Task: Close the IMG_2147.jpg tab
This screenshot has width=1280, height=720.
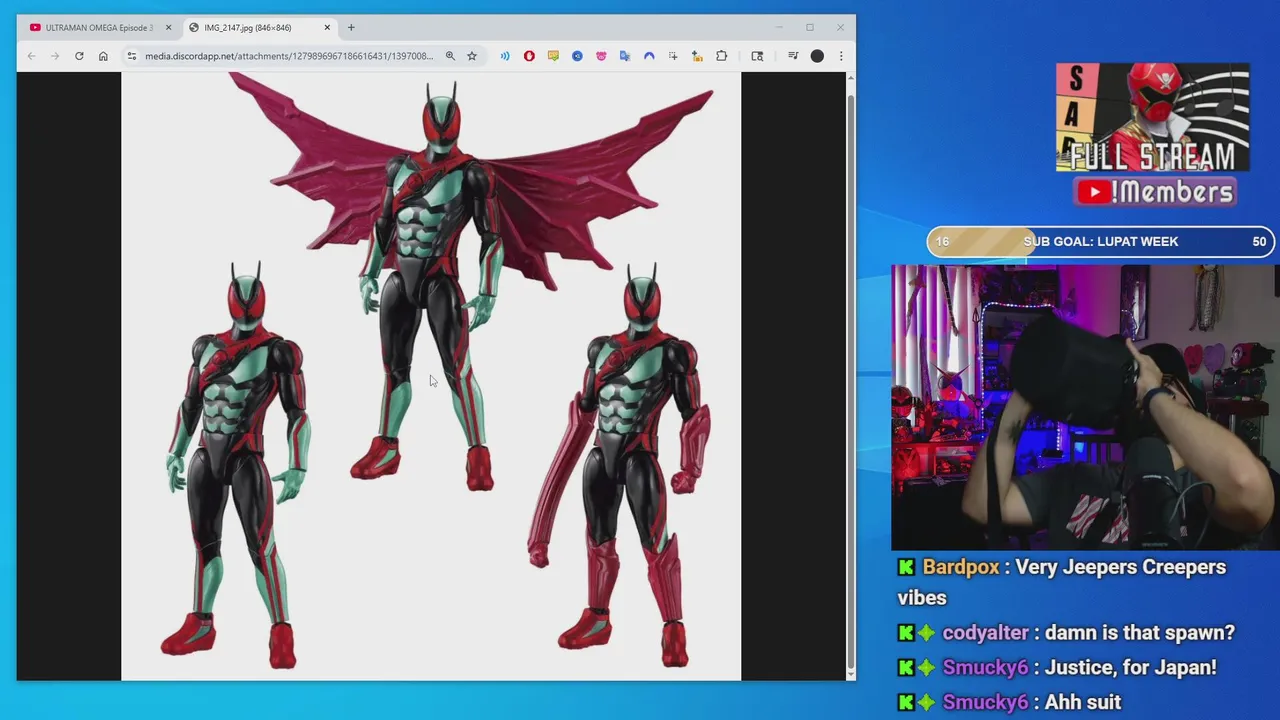Action: pyautogui.click(x=327, y=27)
